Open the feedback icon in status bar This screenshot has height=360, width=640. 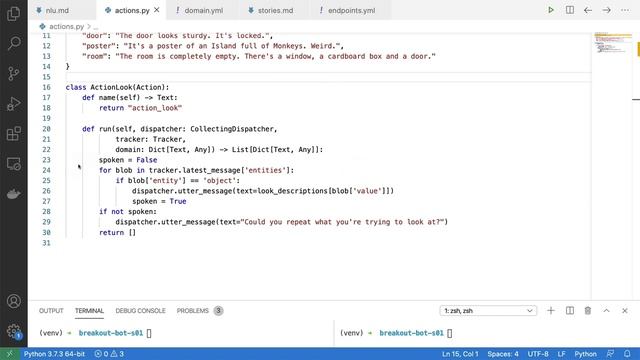[x=610, y=354]
